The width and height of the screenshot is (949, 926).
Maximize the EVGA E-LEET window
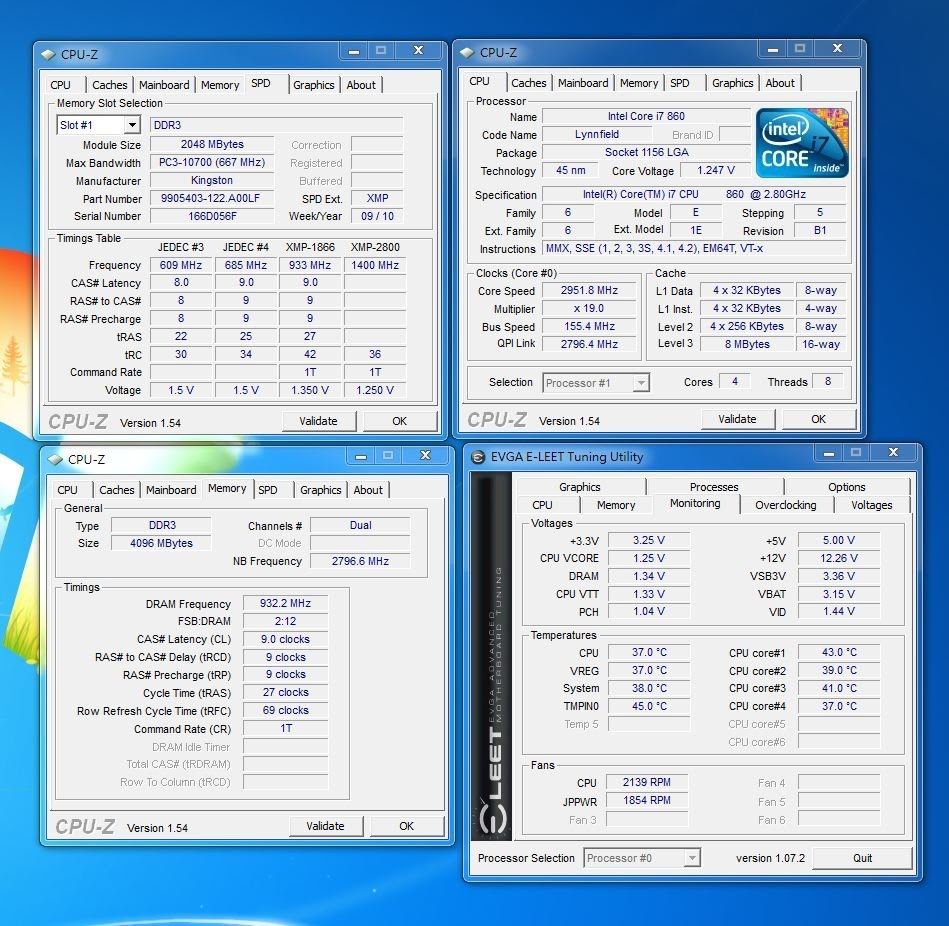coord(856,453)
